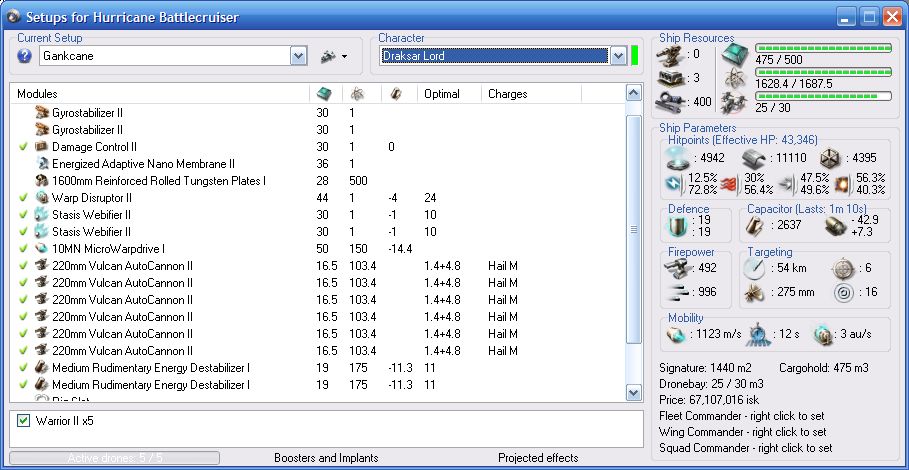Click the Warp Disruptor II module icon
The height and width of the screenshot is (470, 909).
click(x=41, y=198)
